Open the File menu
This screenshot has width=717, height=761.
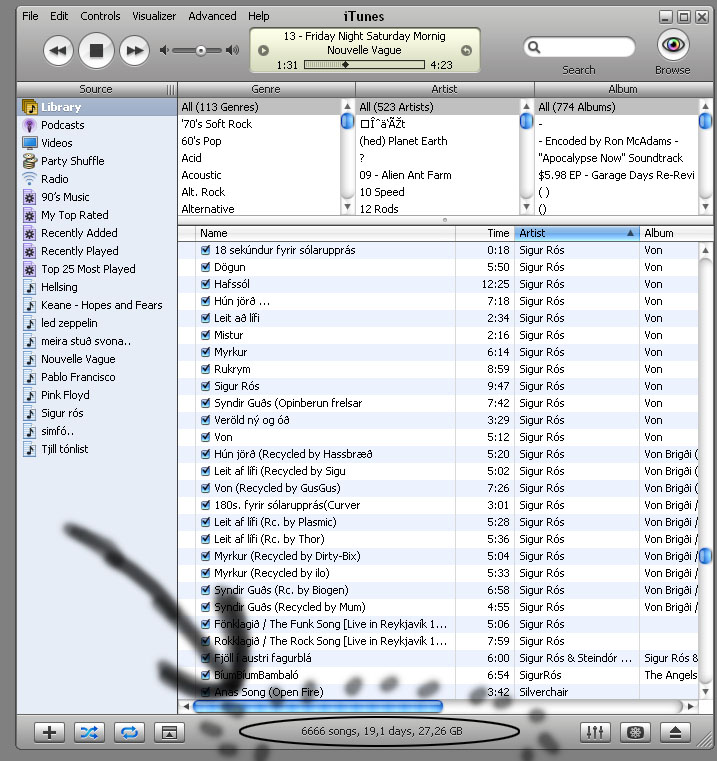tap(30, 16)
